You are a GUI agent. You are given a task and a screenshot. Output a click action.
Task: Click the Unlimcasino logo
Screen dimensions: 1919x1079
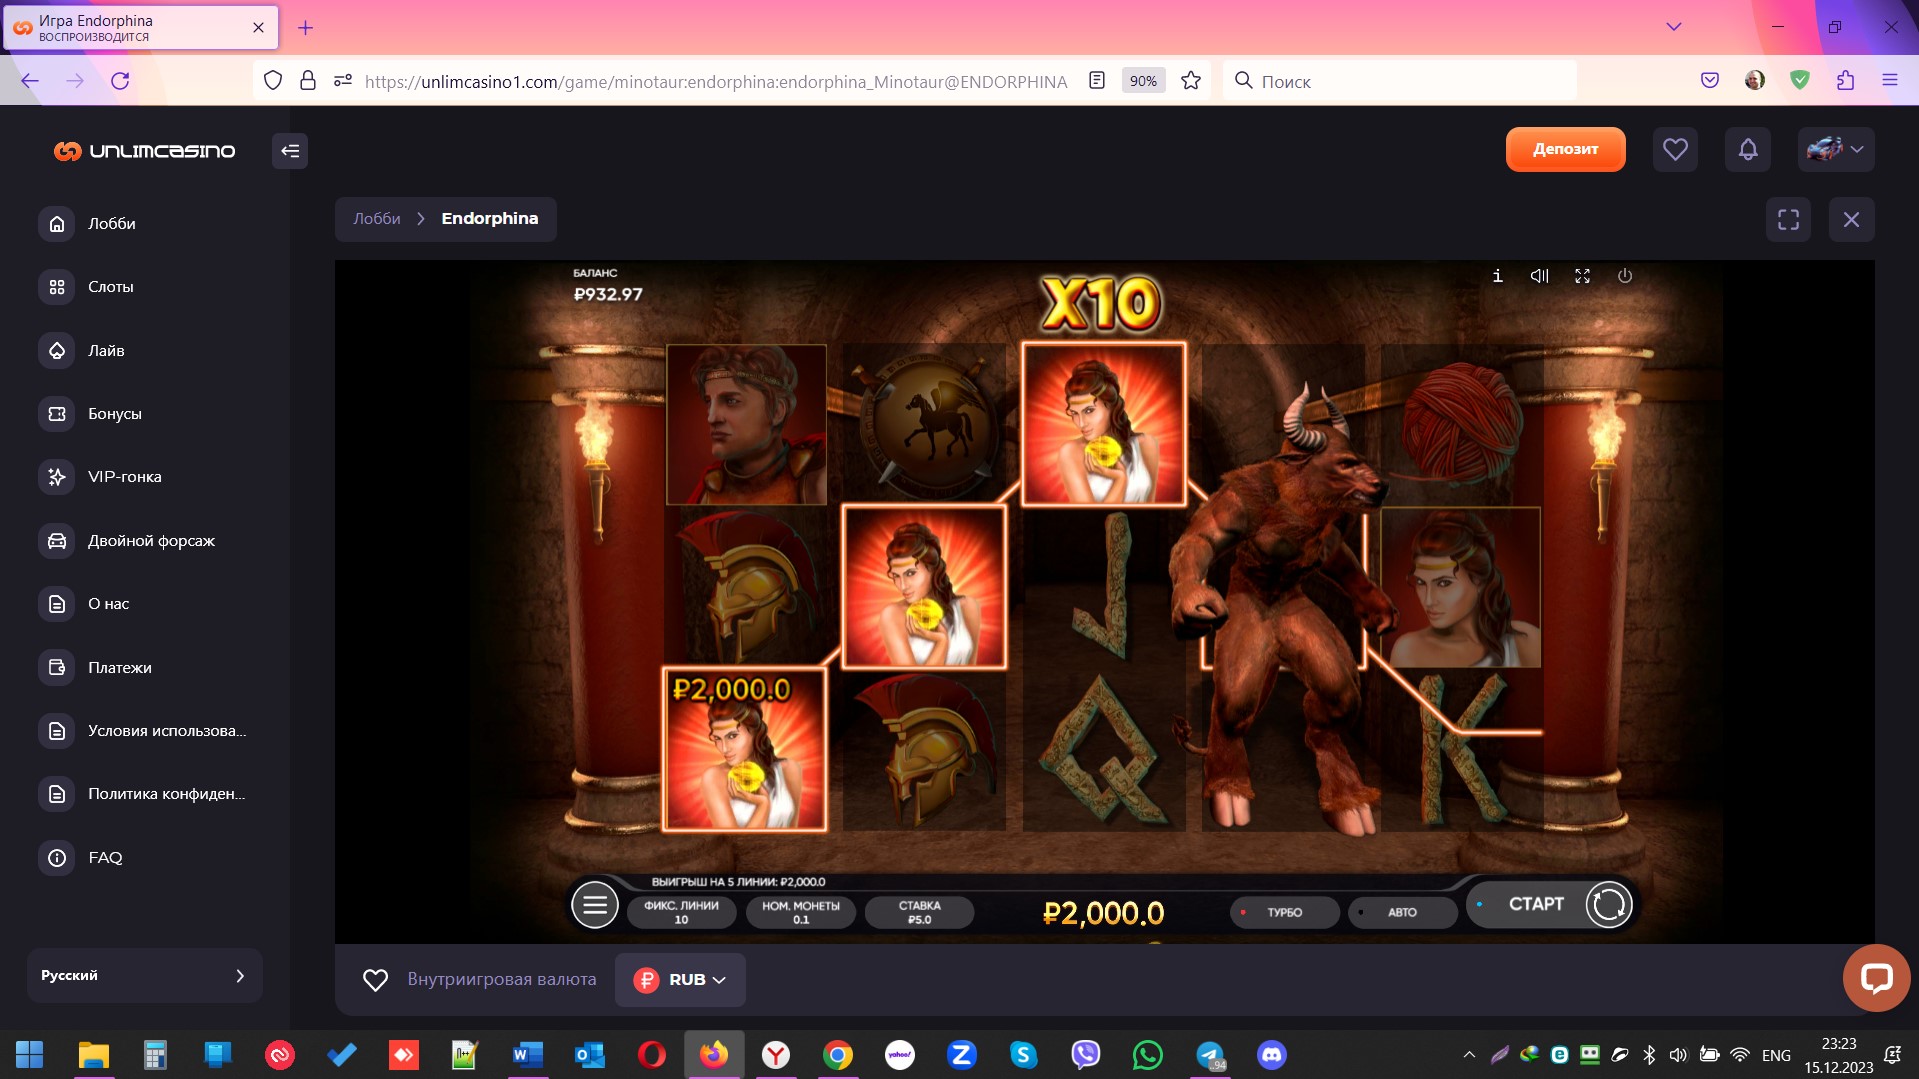(145, 151)
